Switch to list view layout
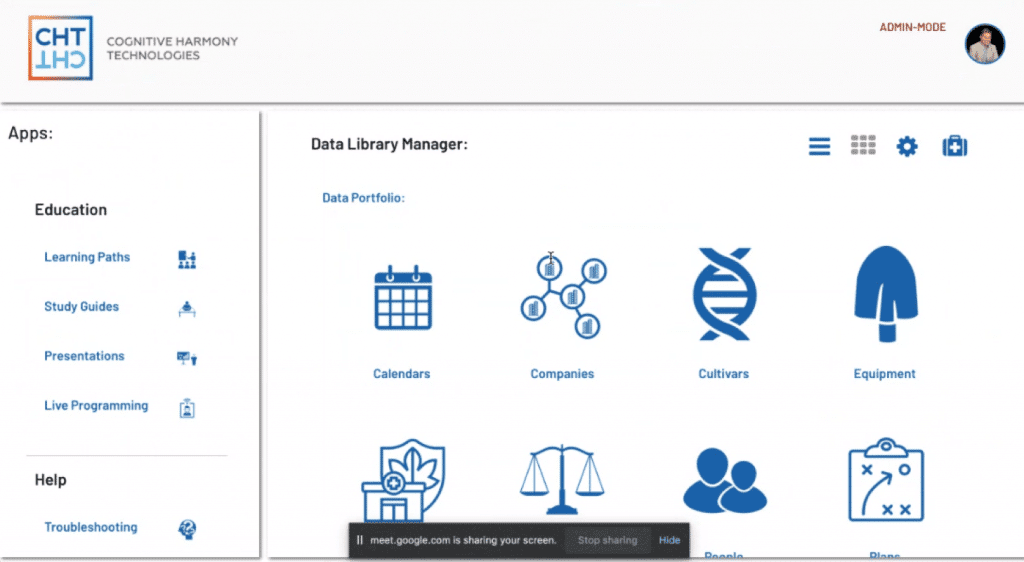Screen dimensions: 1024x562 coord(819,147)
